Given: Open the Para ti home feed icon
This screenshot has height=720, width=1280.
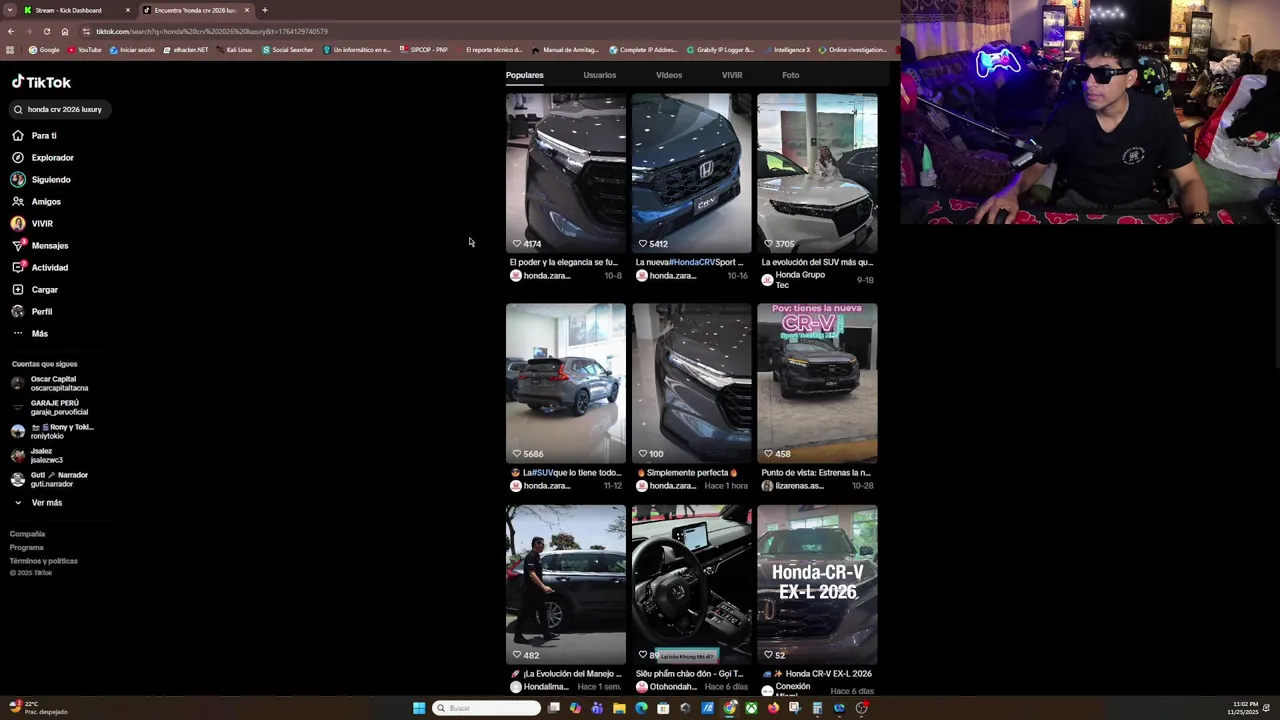Looking at the screenshot, I should (18, 135).
